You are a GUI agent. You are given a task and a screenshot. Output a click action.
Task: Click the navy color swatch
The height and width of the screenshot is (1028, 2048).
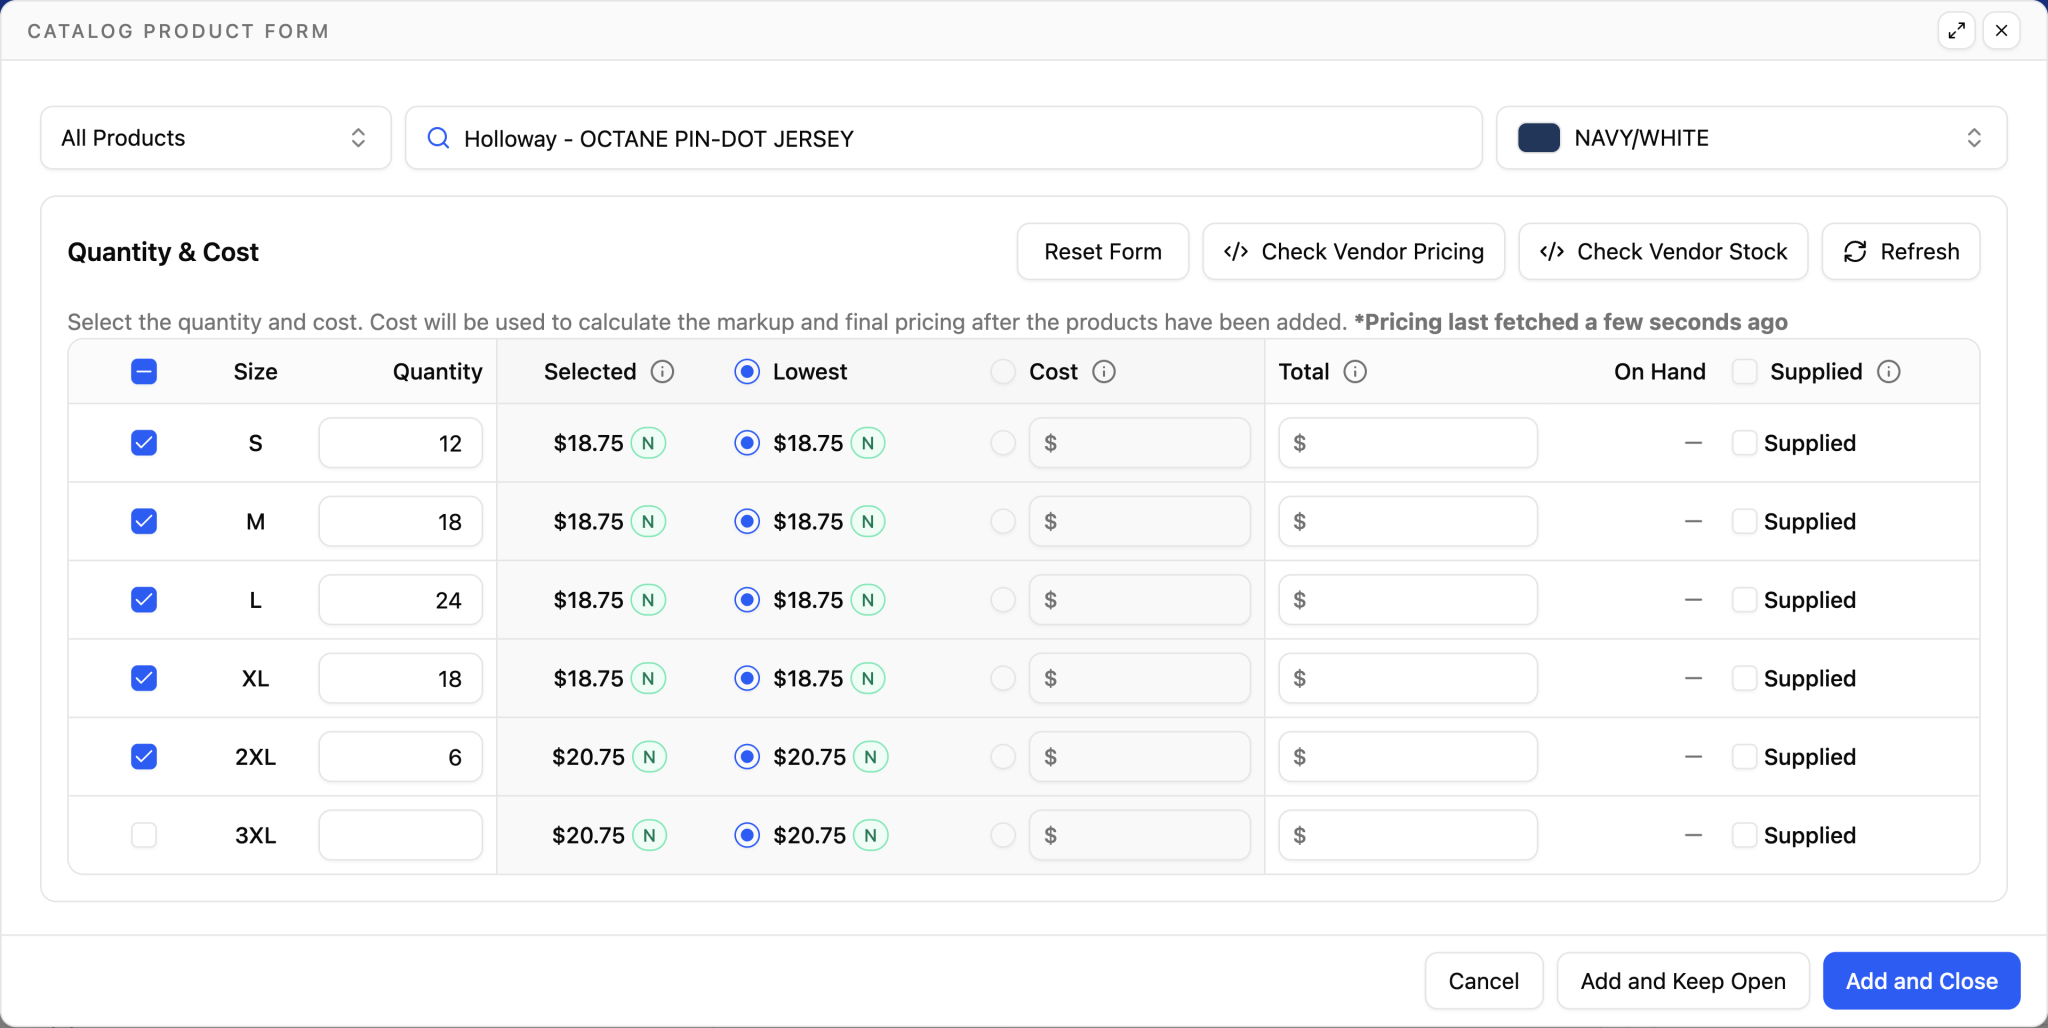1539,138
